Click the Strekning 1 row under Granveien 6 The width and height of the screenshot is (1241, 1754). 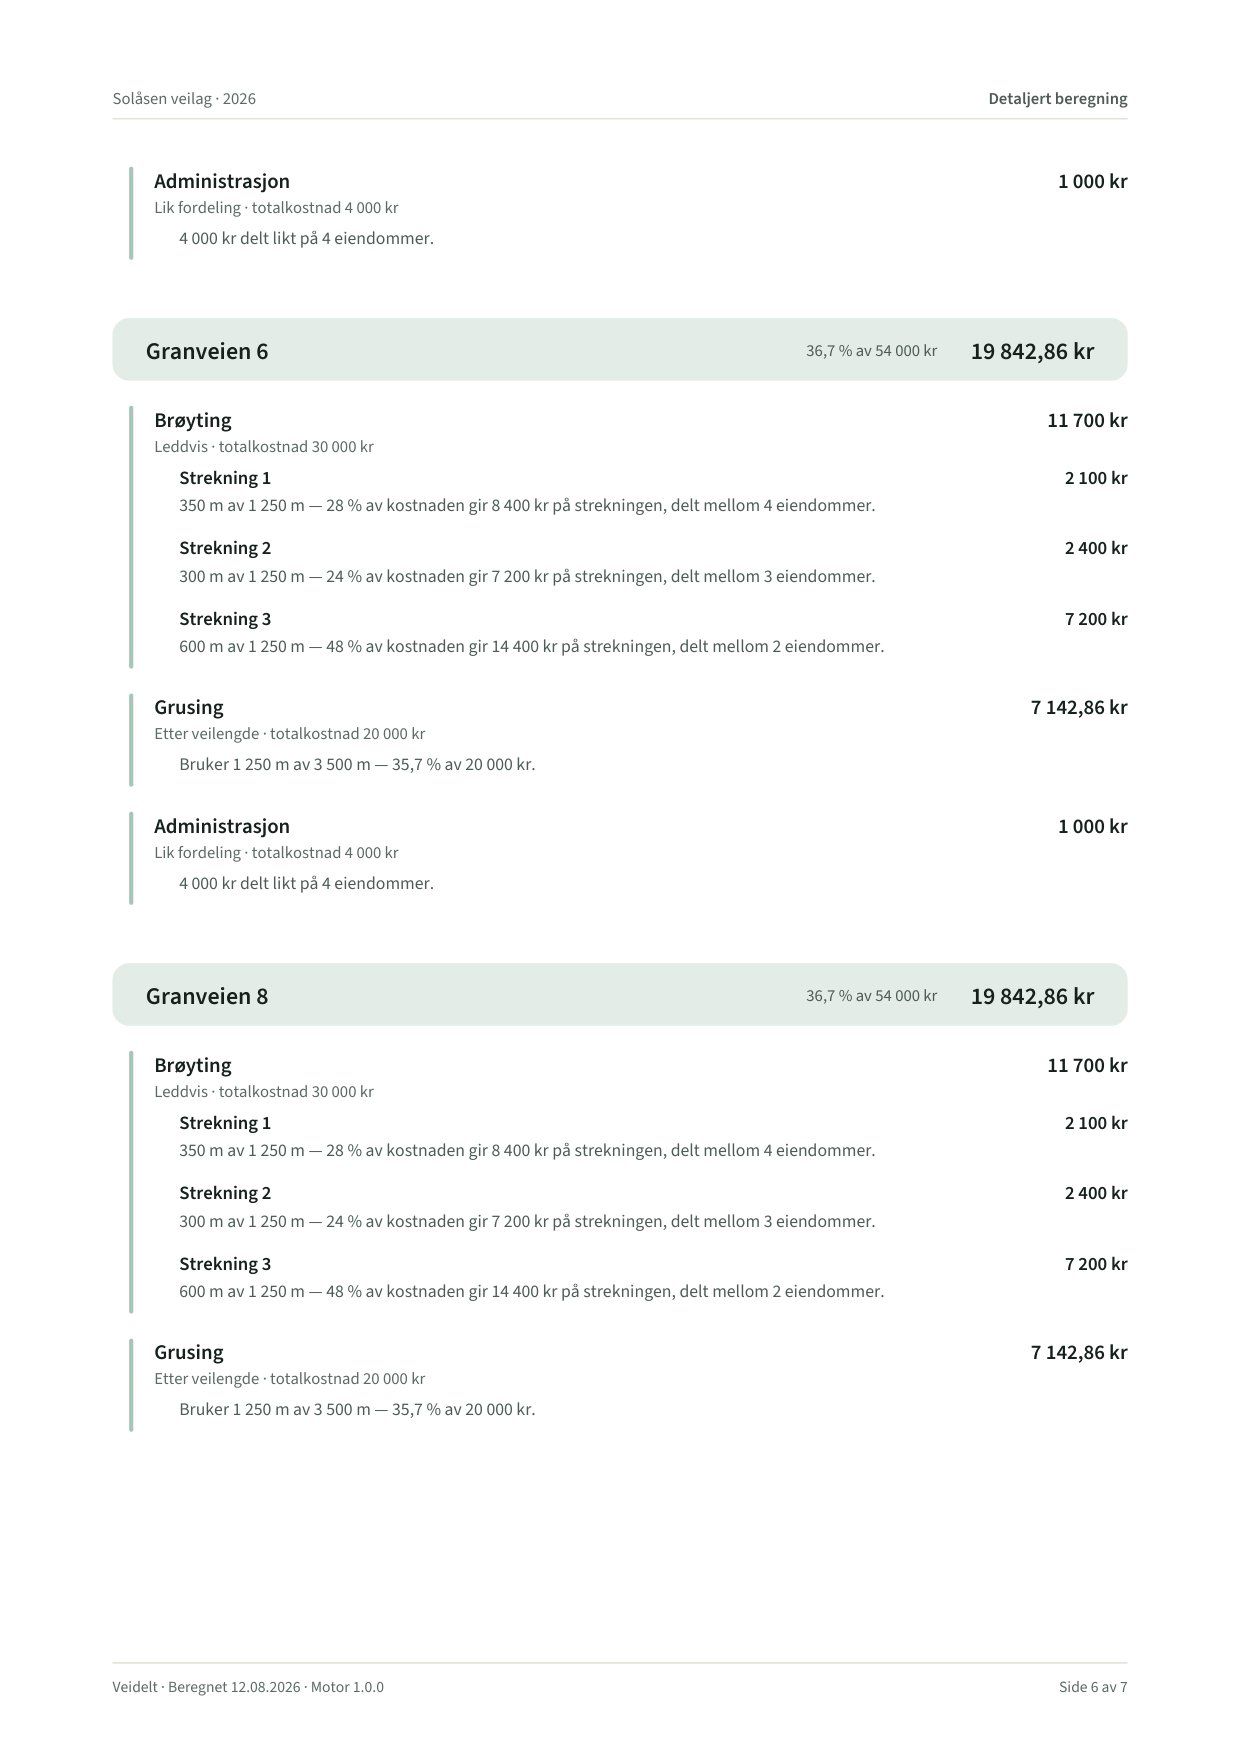[653, 491]
